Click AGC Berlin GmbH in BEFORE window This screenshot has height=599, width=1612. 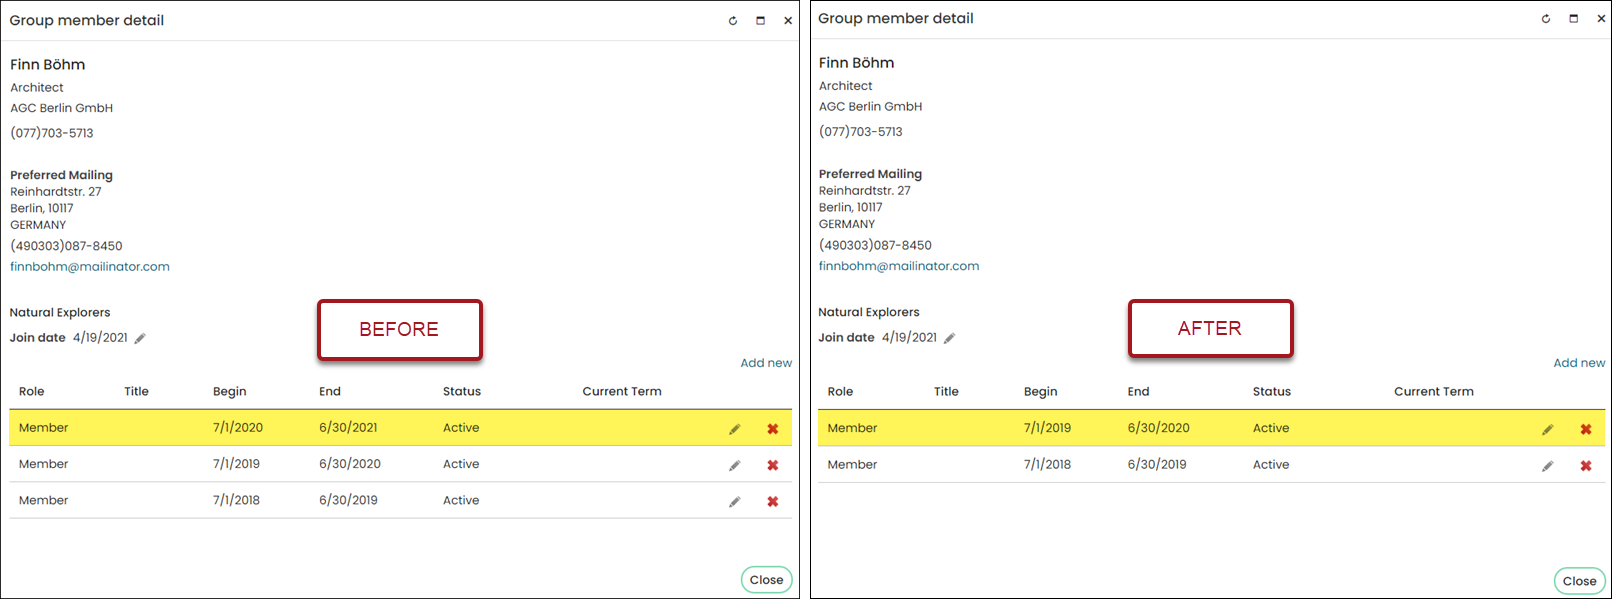[x=62, y=108]
